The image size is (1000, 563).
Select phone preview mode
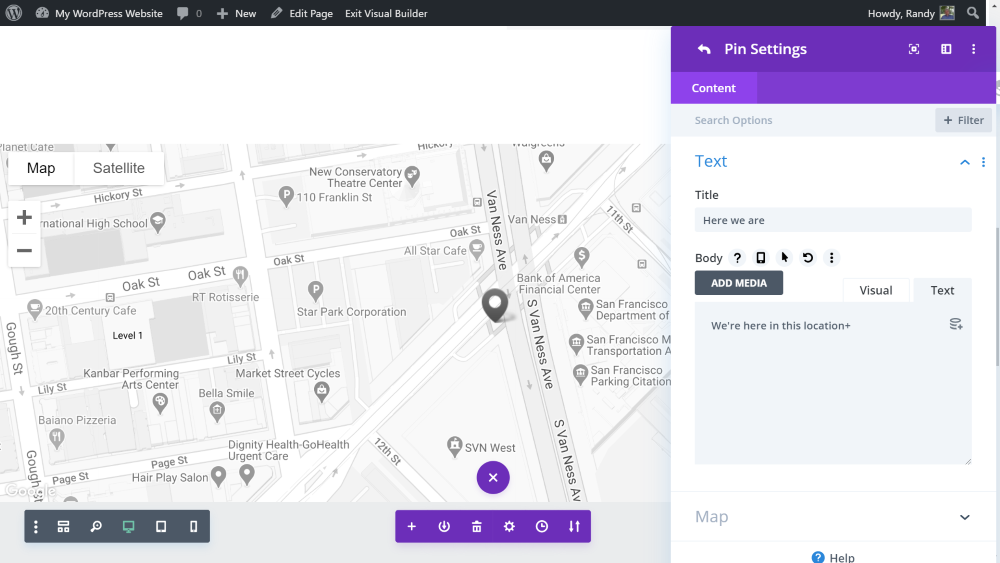[193, 527]
